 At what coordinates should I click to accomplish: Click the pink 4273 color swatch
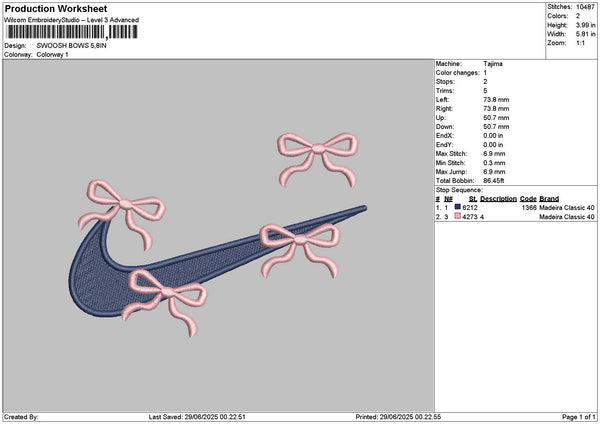click(457, 216)
